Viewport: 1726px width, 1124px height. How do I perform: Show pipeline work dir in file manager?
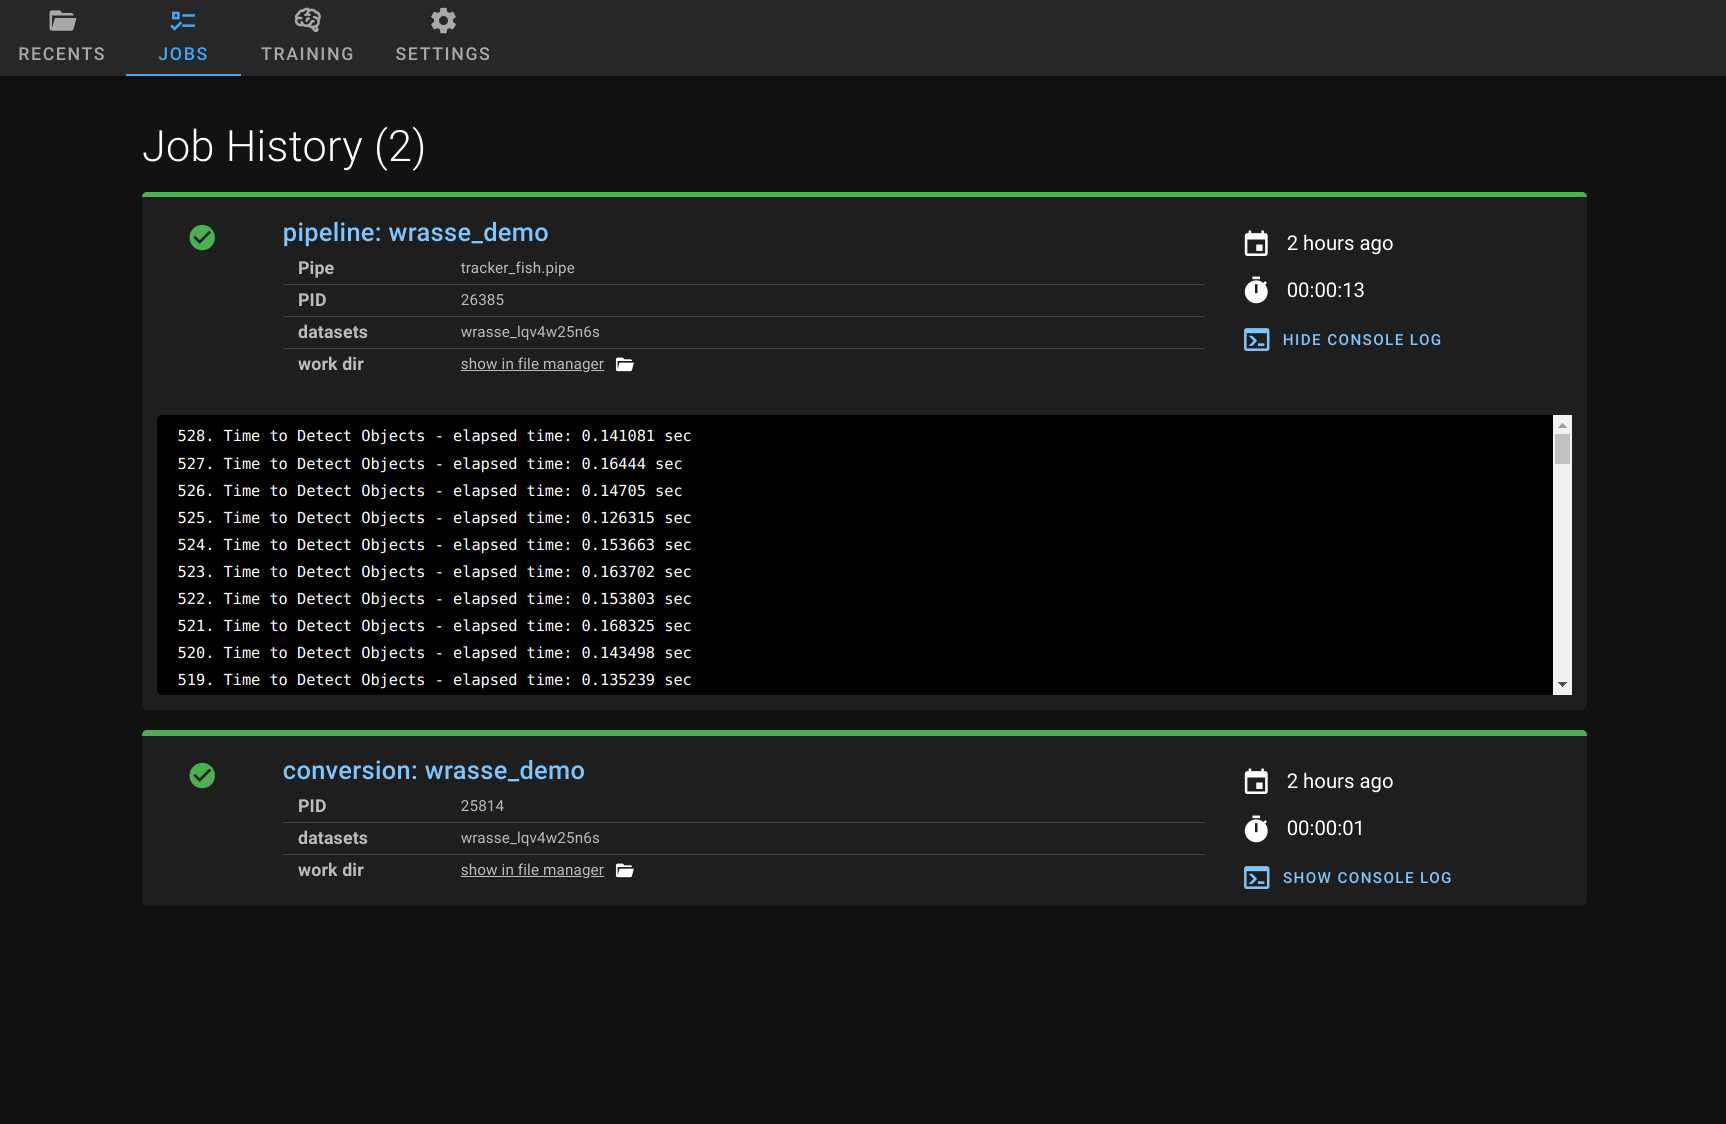(x=532, y=364)
